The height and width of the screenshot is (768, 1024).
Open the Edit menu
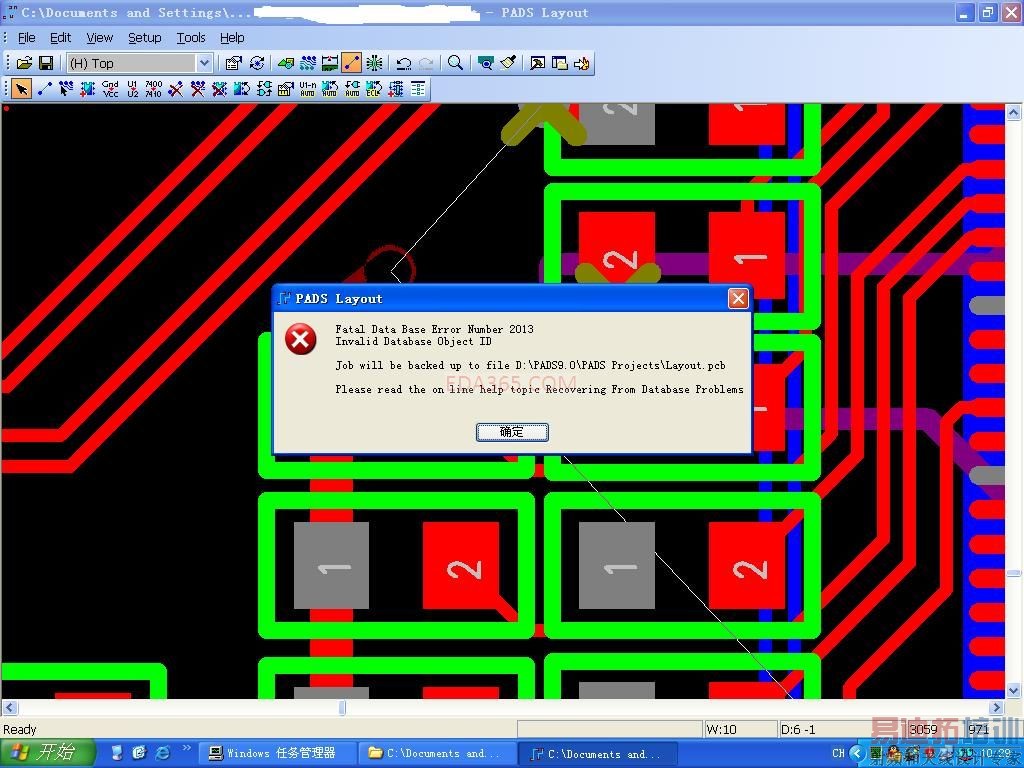pyautogui.click(x=61, y=38)
